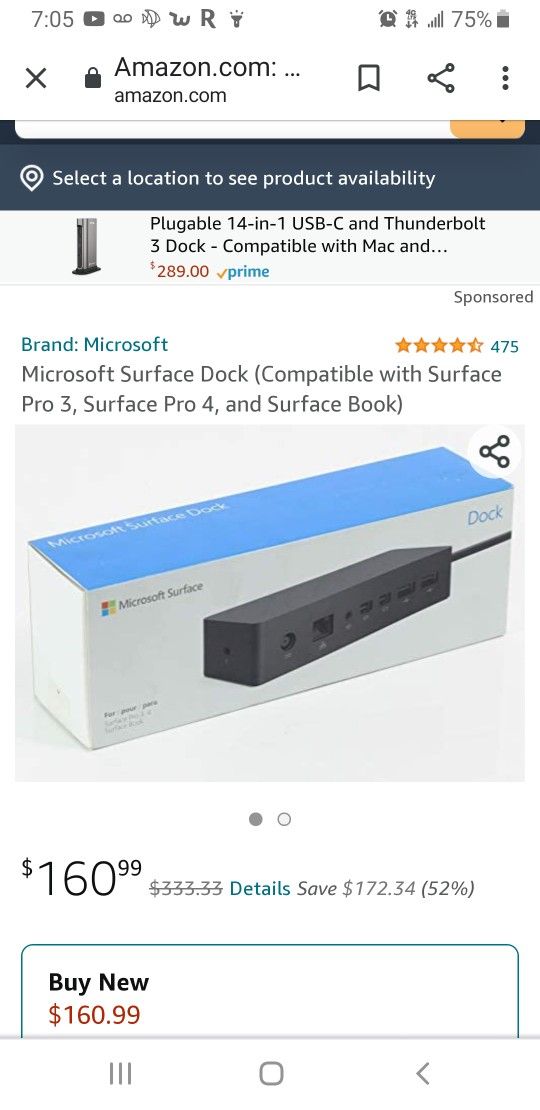Tap the Android home button
Screen dimensions: 540x1110
coord(271,1074)
